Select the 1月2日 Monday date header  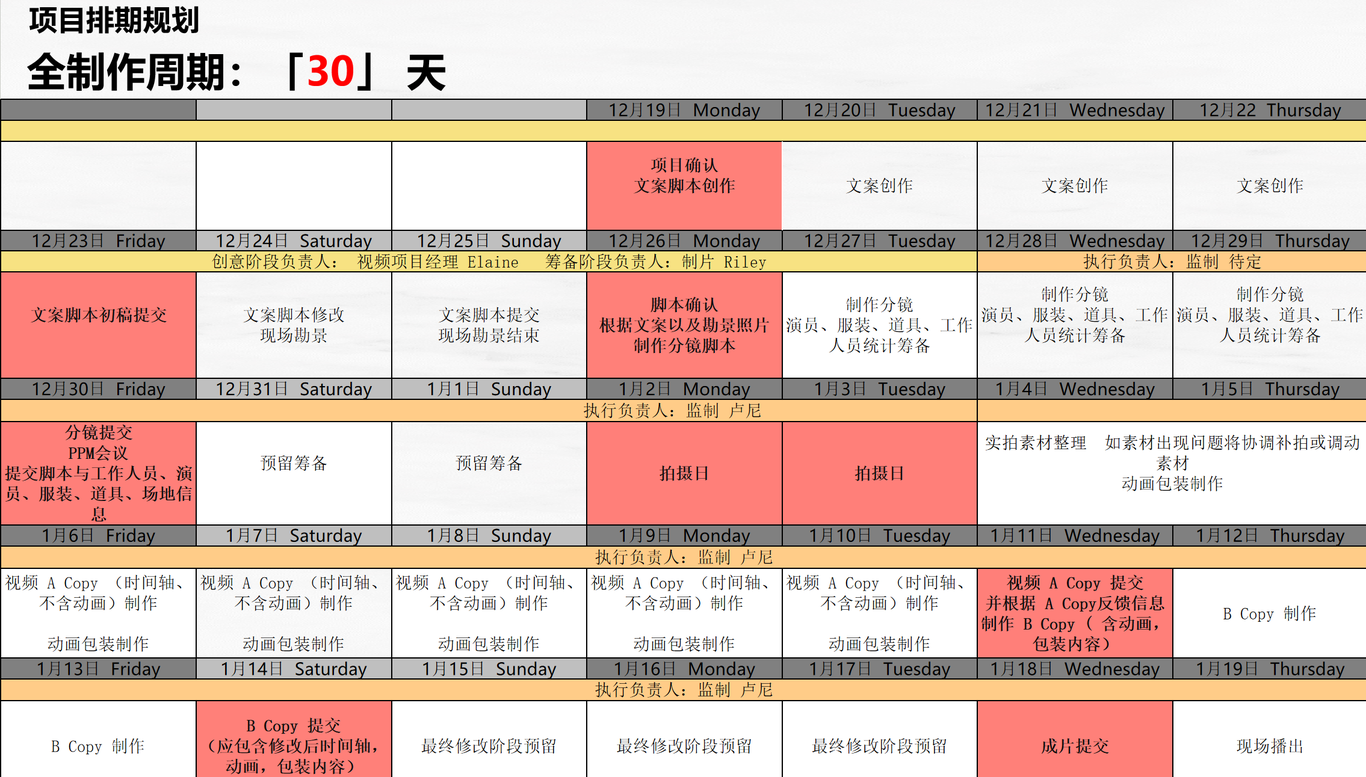coord(684,389)
